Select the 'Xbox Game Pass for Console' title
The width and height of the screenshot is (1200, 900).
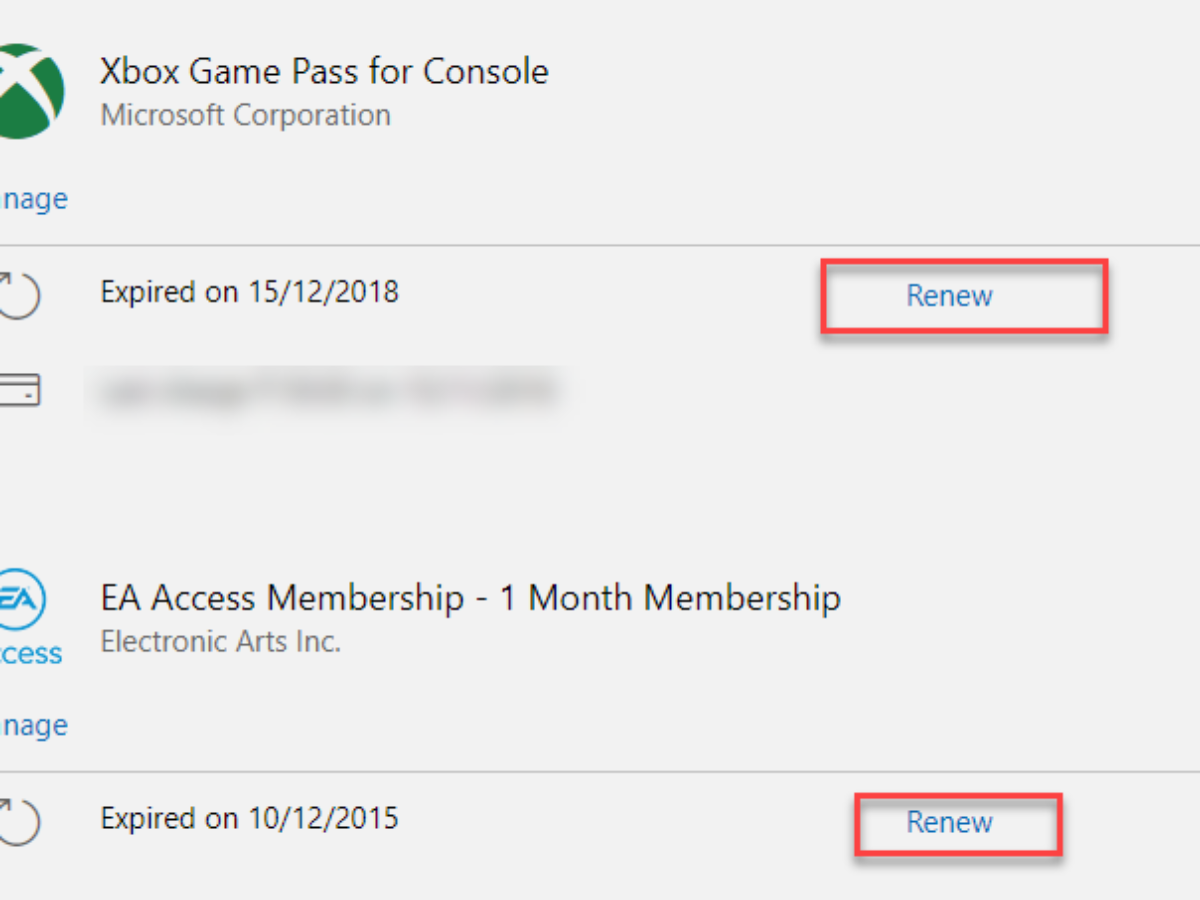(x=324, y=72)
